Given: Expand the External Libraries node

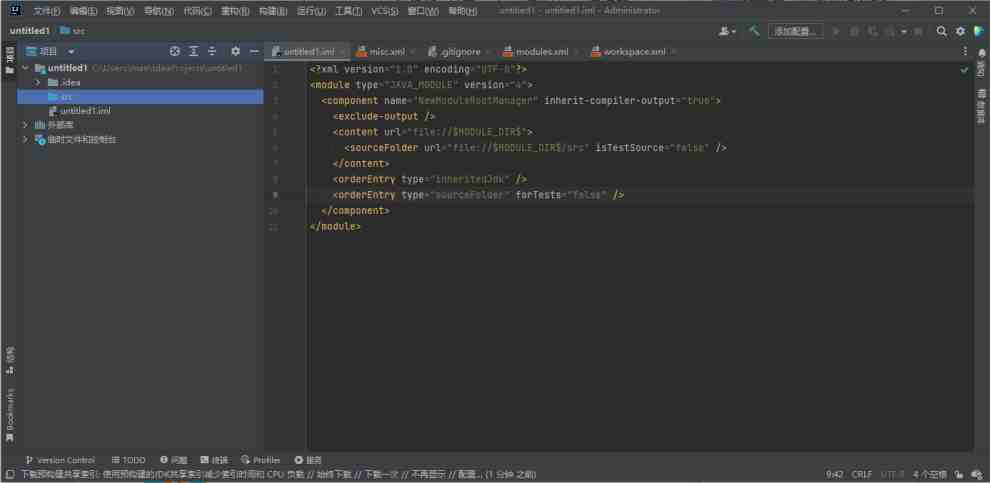Looking at the screenshot, I should [x=25, y=125].
